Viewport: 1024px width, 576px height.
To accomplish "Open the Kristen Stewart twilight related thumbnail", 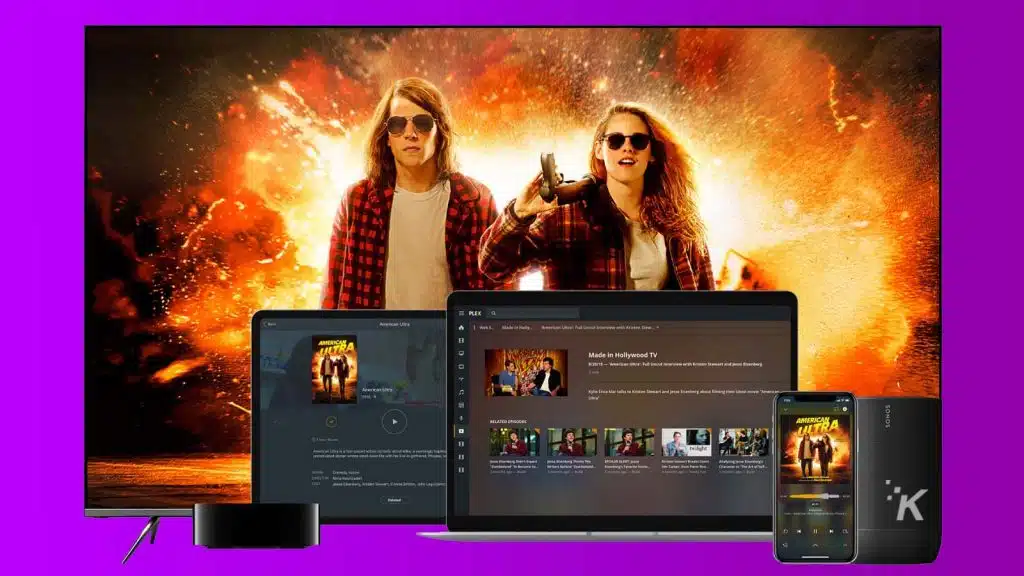I will click(686, 442).
